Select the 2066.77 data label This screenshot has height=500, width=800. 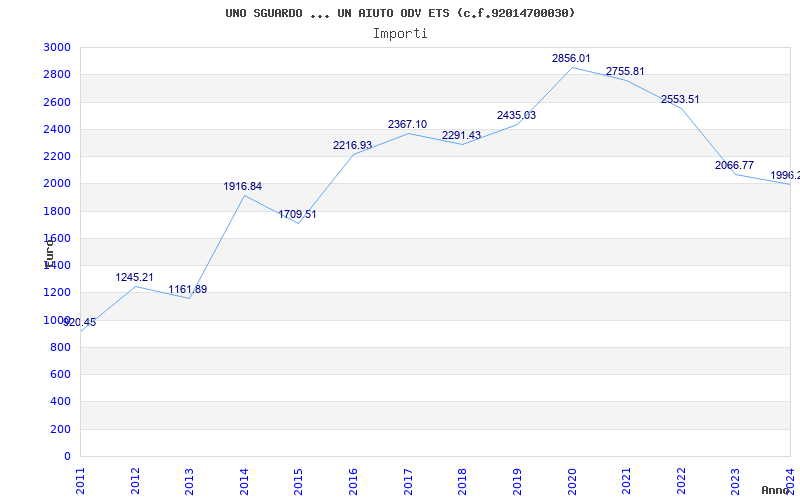pyautogui.click(x=734, y=165)
